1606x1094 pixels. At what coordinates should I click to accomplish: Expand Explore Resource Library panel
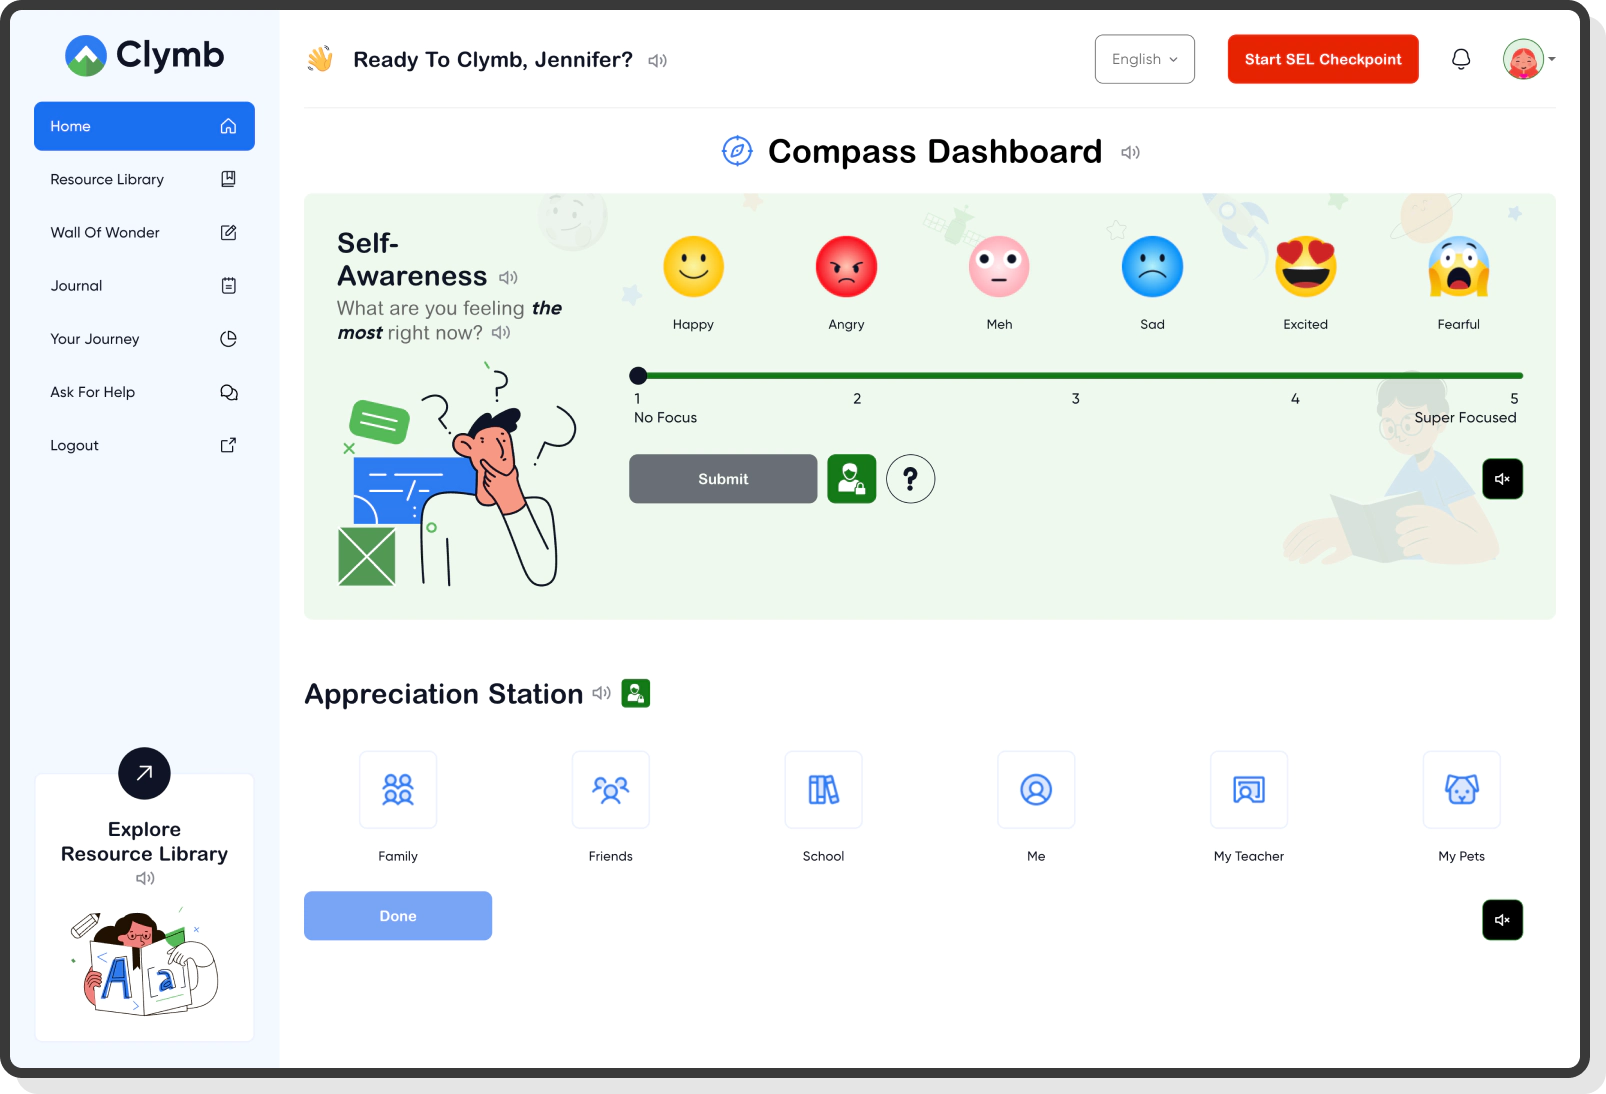[144, 773]
